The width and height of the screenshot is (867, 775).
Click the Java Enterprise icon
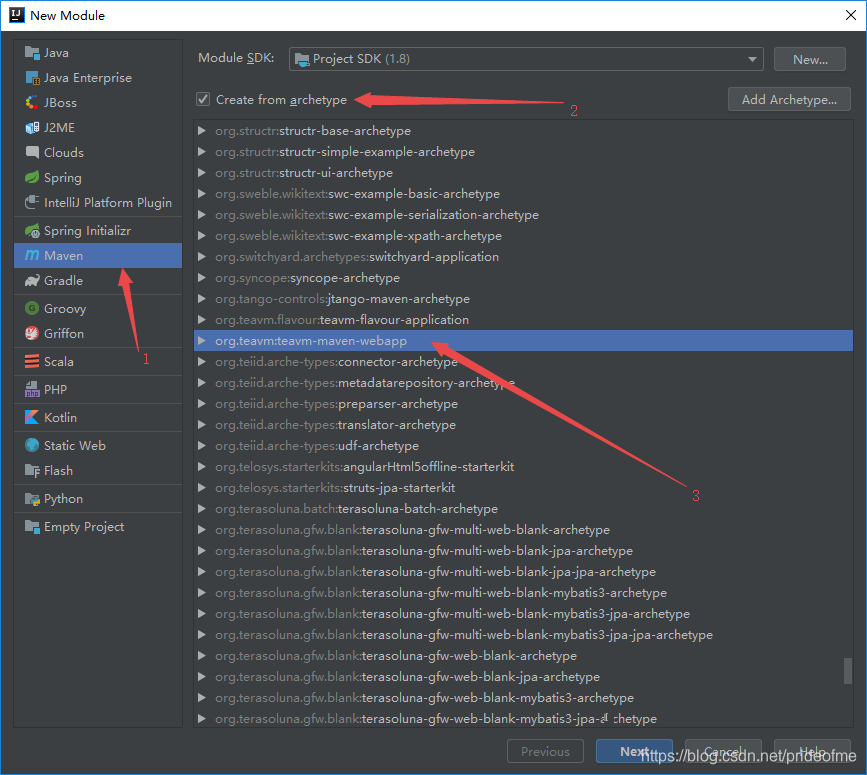(32, 77)
